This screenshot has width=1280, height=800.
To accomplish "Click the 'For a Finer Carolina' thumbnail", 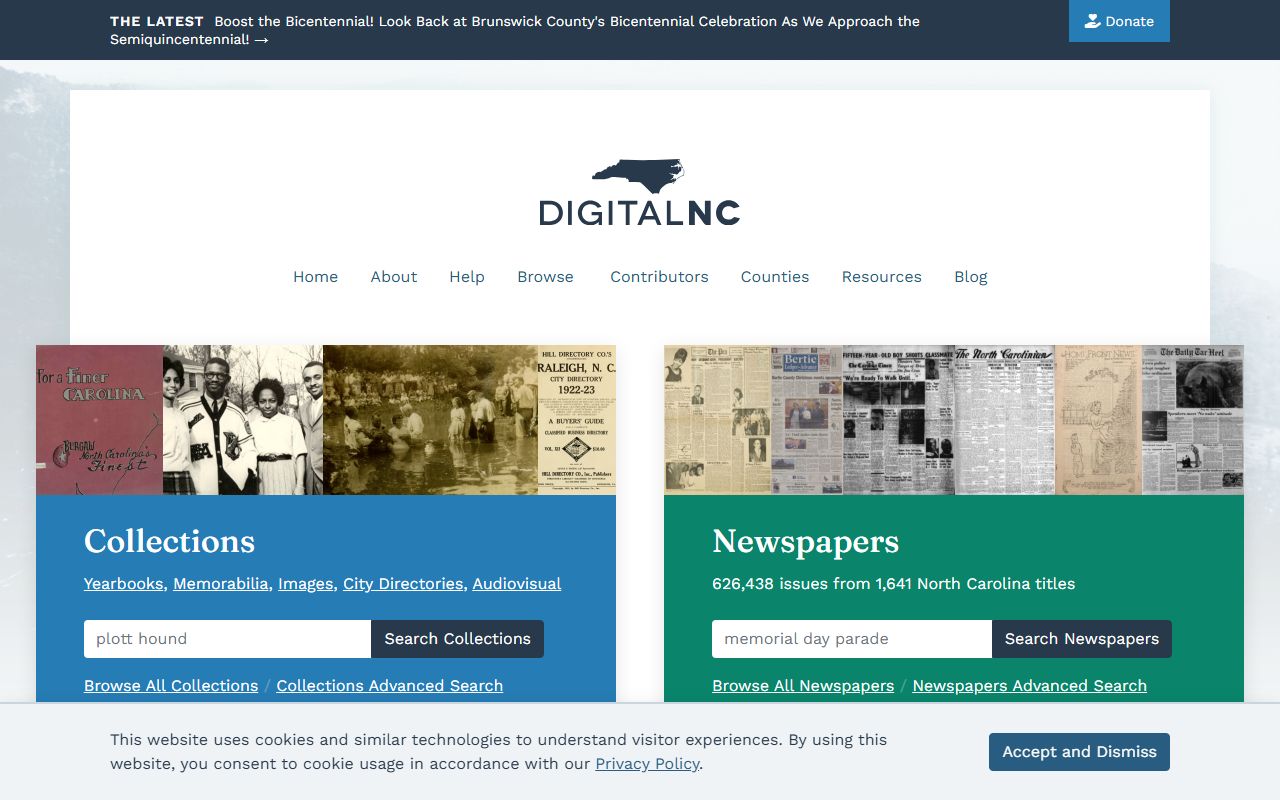I will (99, 420).
